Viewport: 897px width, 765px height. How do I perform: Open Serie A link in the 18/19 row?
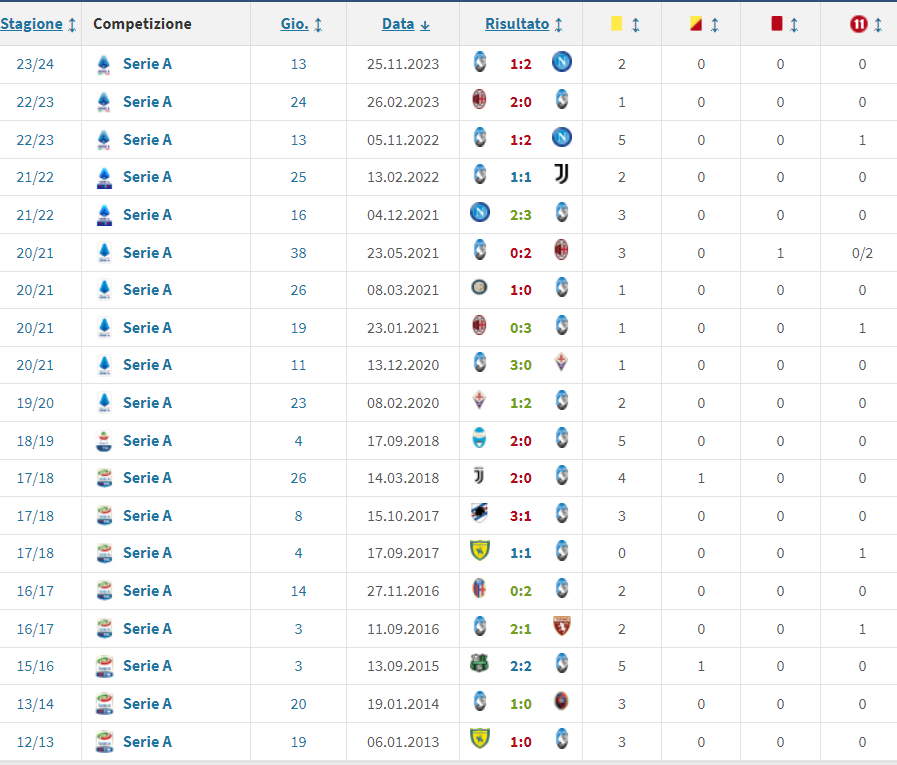coord(147,441)
